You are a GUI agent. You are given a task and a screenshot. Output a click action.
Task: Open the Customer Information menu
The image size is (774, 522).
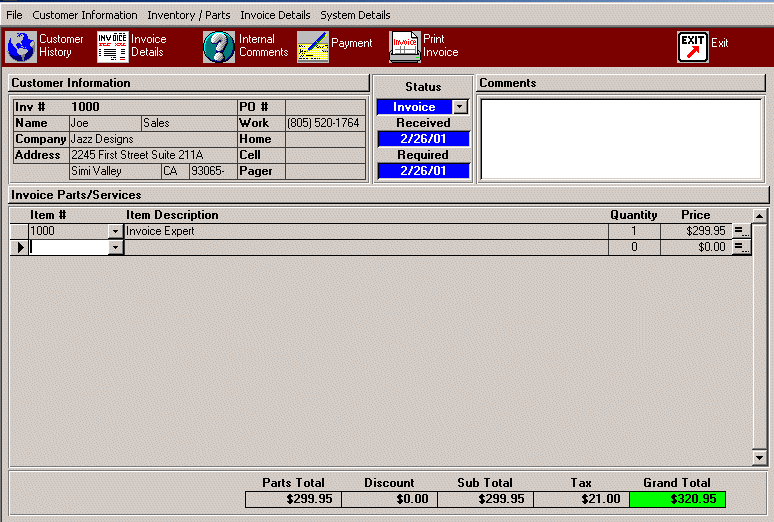(85, 15)
